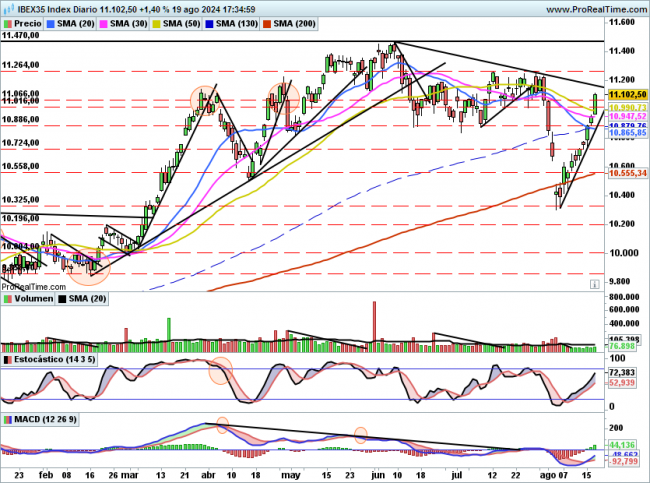Click the ProRealTime.com watermark text
Viewport: 650px width, 483px height.
pyautogui.click(x=31, y=285)
